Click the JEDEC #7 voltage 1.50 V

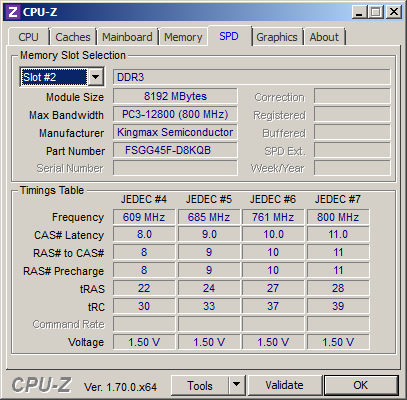click(338, 342)
